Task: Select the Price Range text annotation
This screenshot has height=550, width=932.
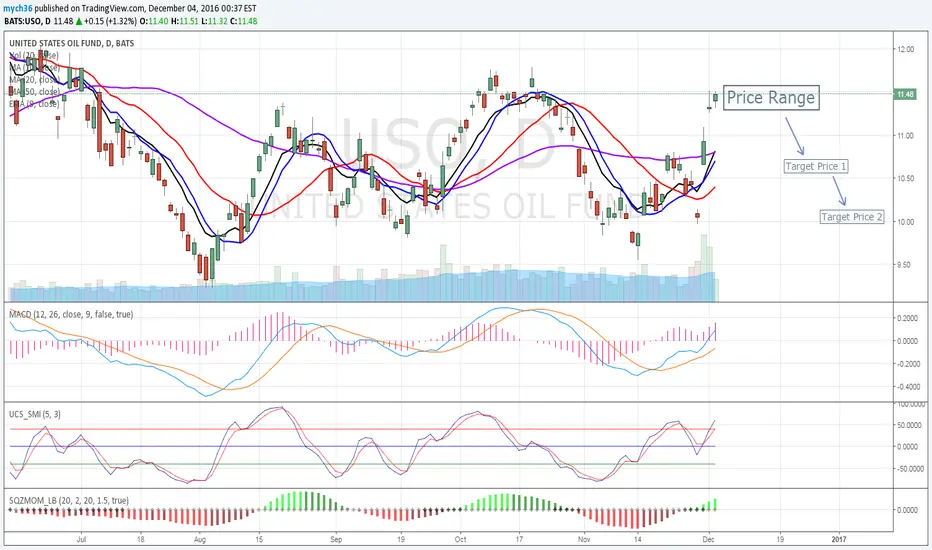Action: (x=771, y=98)
